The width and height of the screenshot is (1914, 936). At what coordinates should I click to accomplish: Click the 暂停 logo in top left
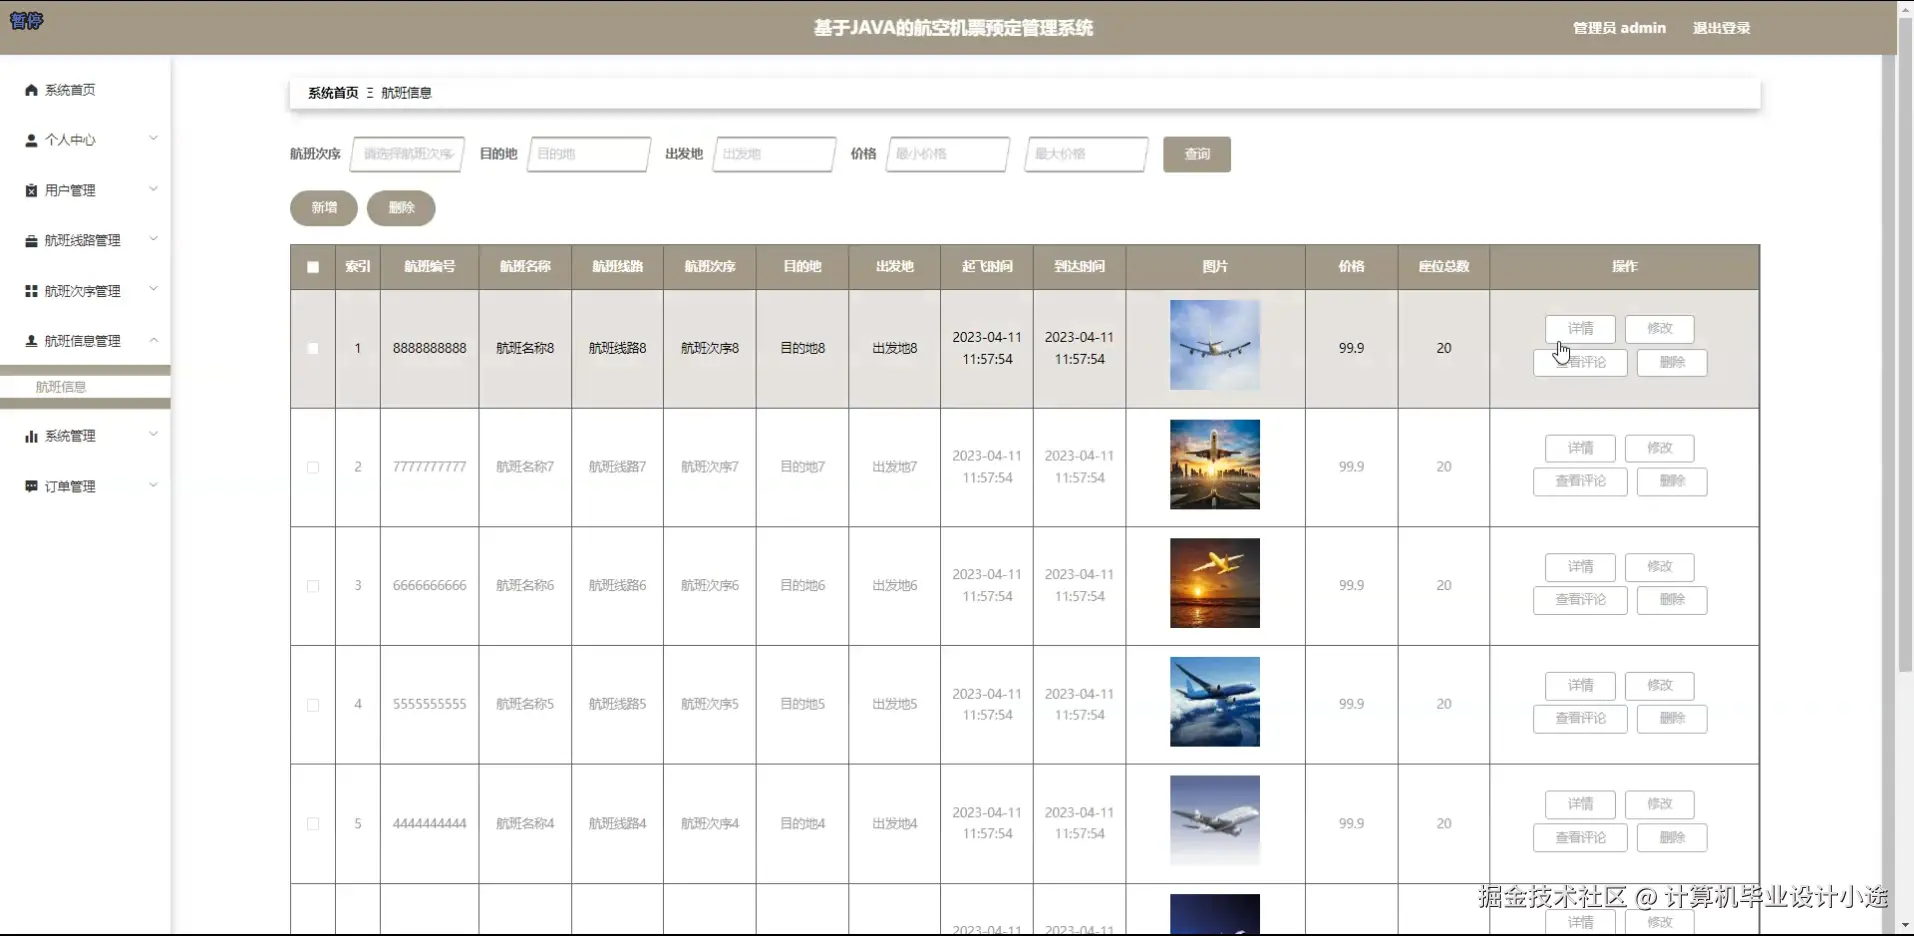click(26, 20)
